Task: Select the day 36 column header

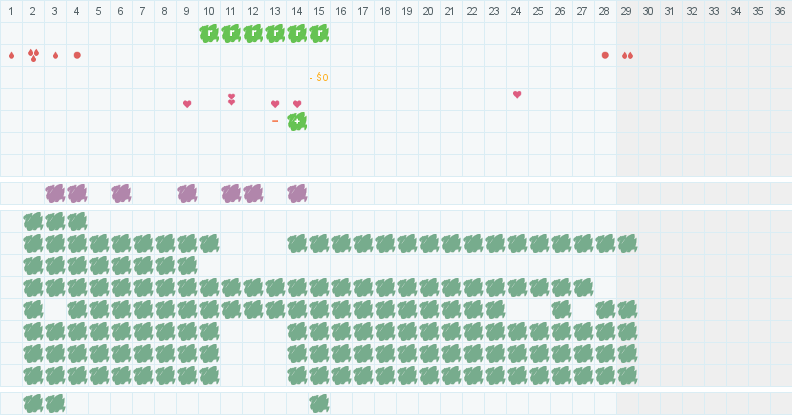Action: (780, 11)
